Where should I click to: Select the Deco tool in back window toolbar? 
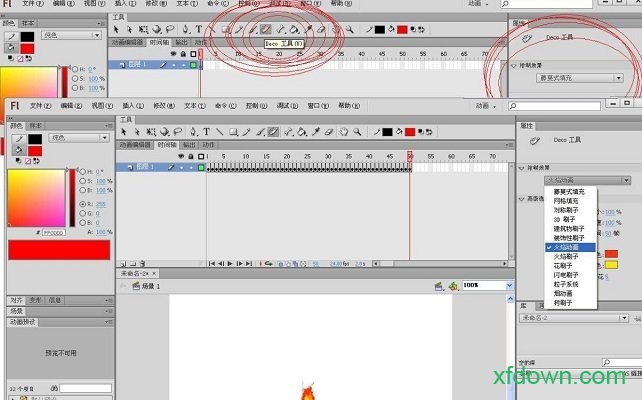pos(266,29)
